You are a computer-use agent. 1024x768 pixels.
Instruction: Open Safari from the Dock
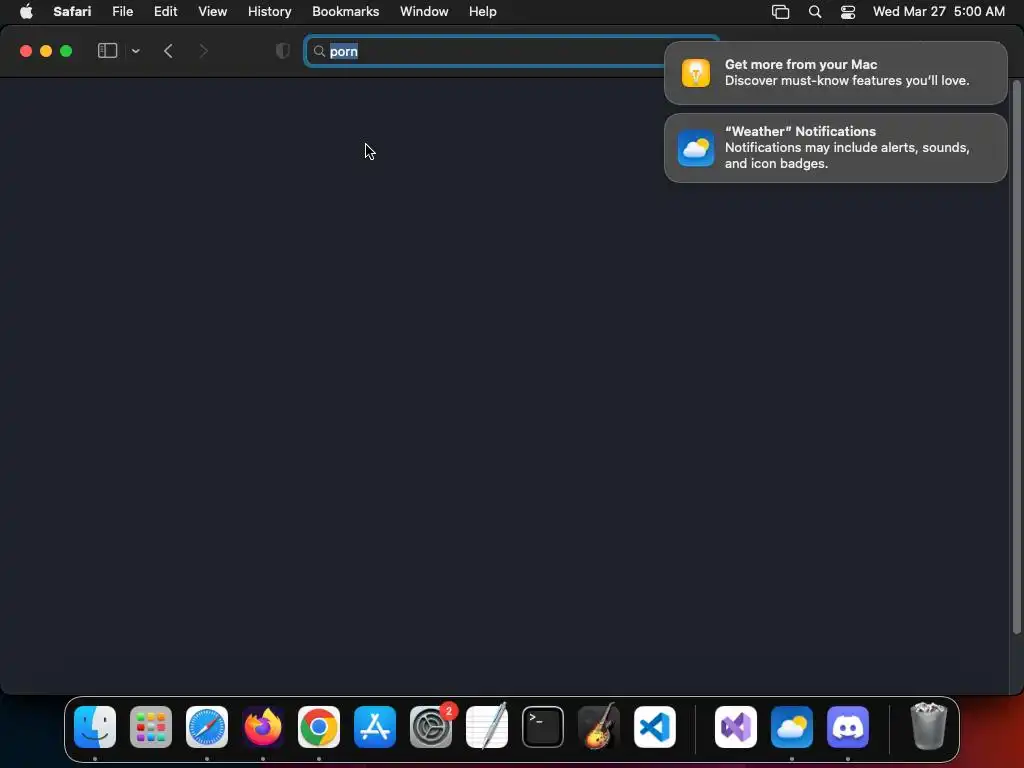pos(207,726)
